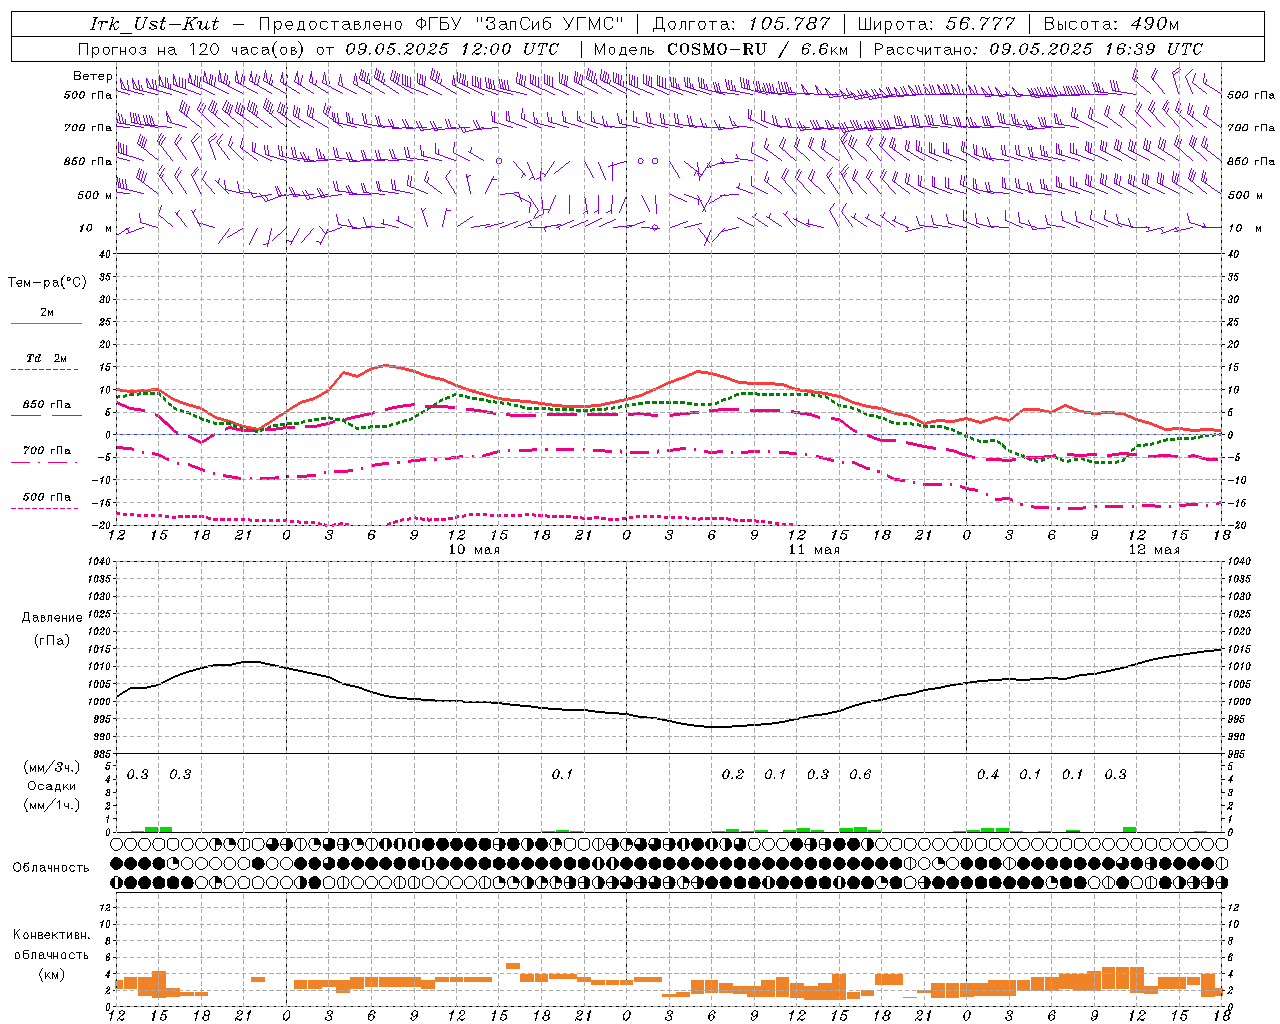This screenshot has width=1280, height=1024.
Task: Click the (км) convective height unit label
Action: (52, 974)
